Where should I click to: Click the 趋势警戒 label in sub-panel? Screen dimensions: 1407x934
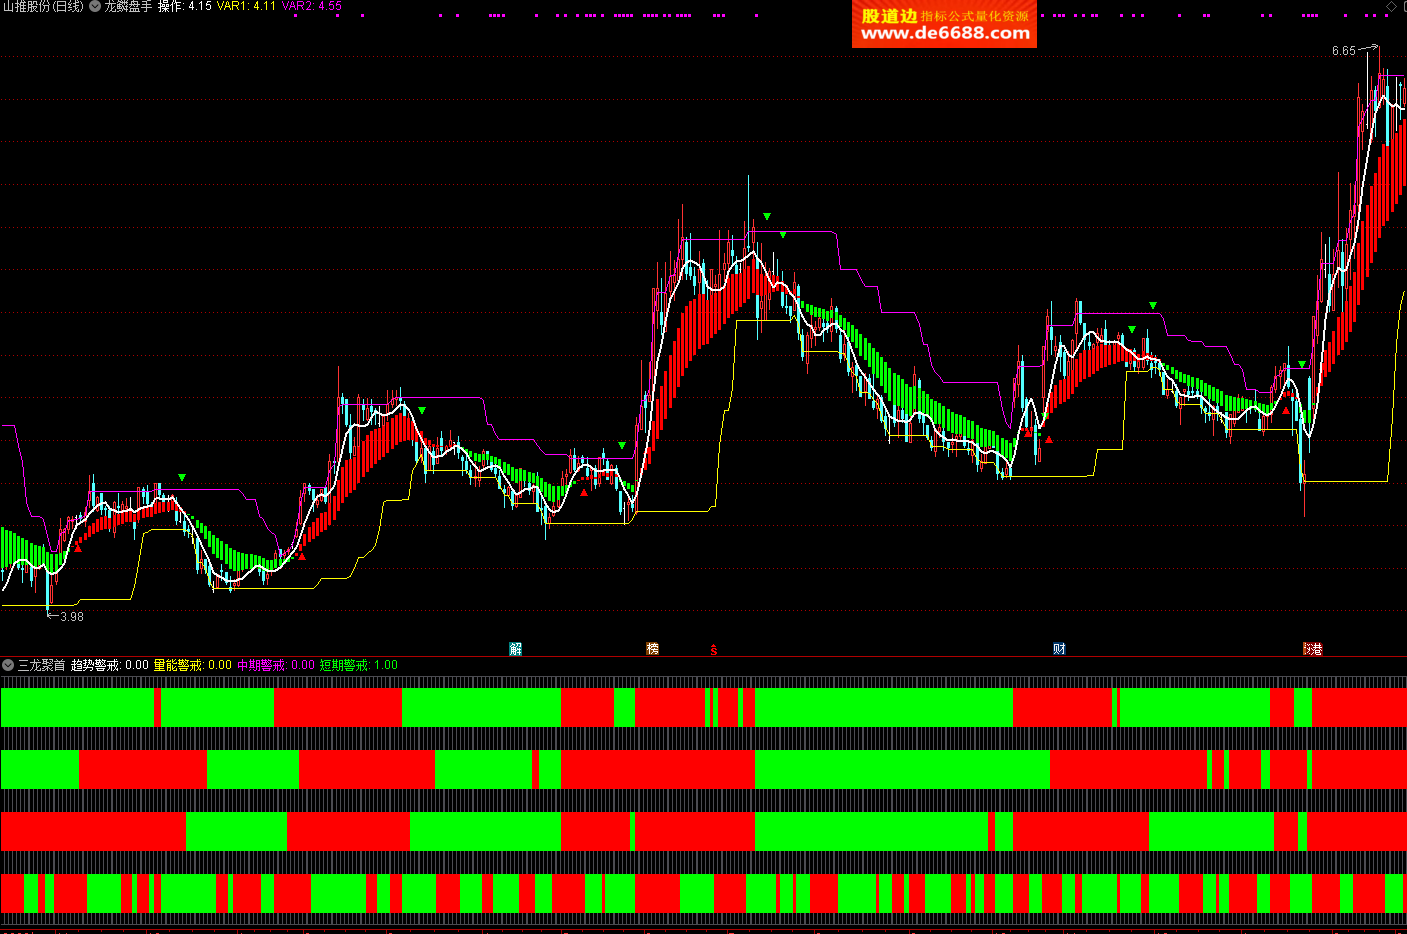coord(95,665)
